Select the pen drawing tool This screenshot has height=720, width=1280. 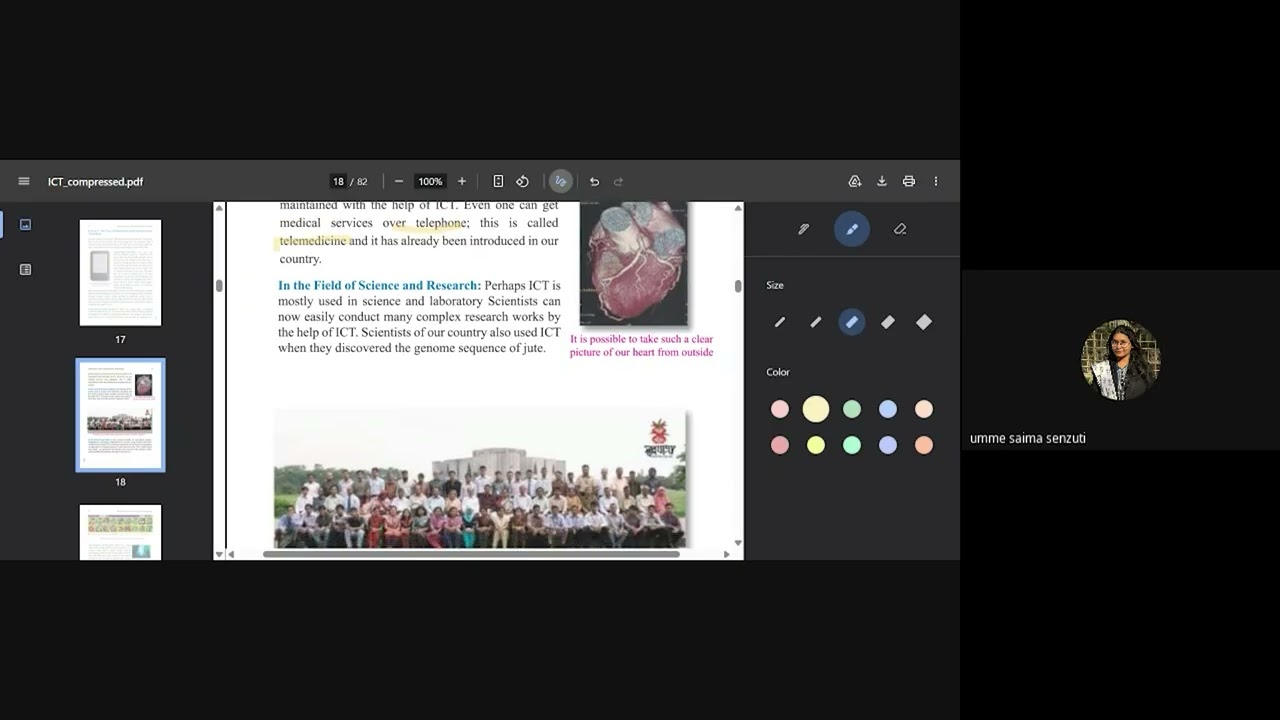click(804, 229)
